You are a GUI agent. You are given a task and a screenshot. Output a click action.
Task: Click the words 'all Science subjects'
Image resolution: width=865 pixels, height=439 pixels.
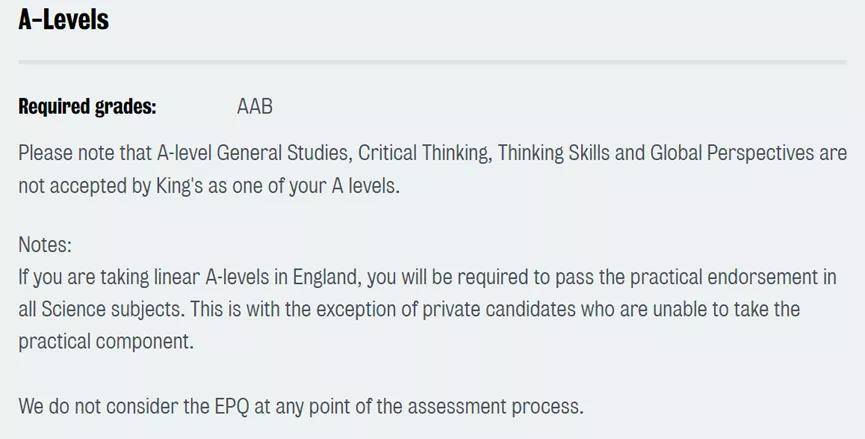point(102,309)
